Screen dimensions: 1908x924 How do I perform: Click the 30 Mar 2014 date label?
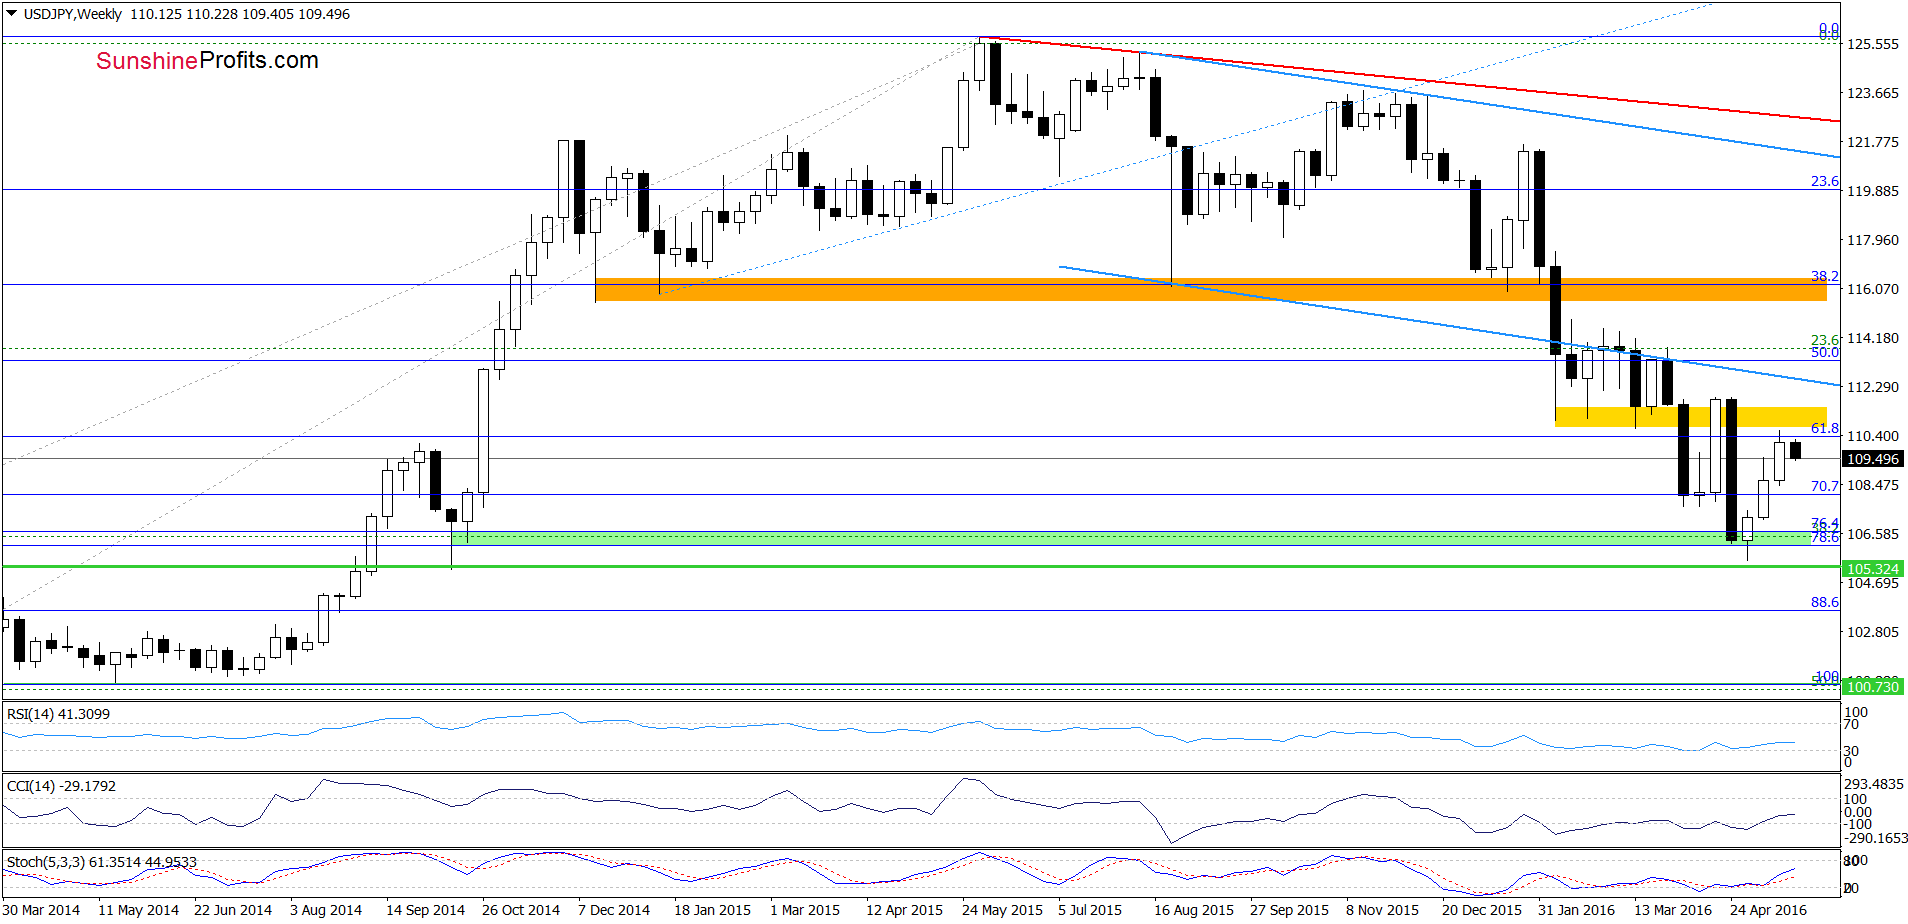click(x=41, y=910)
